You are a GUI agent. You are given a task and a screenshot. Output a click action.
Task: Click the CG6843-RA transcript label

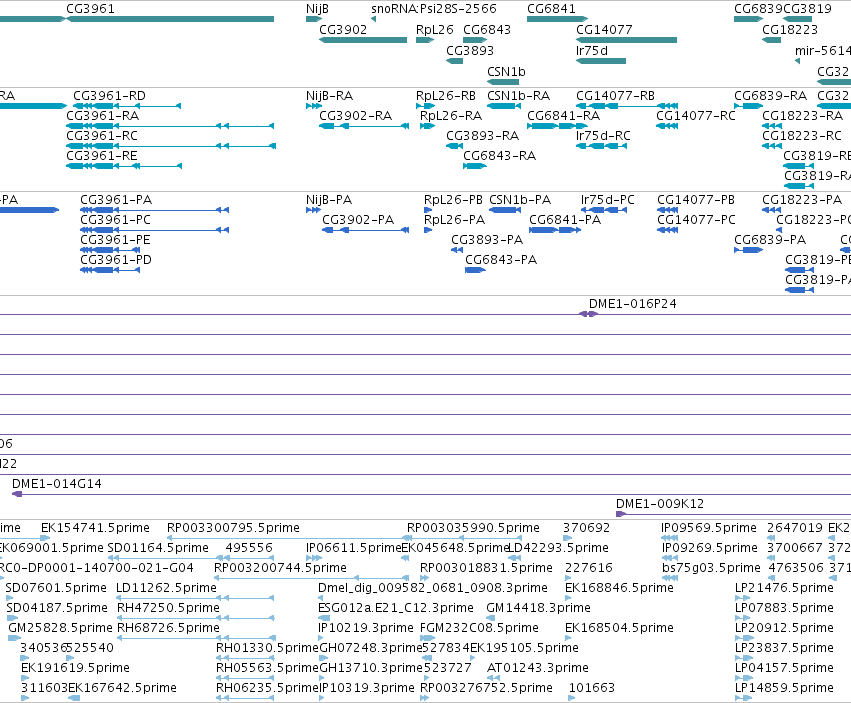pos(499,156)
